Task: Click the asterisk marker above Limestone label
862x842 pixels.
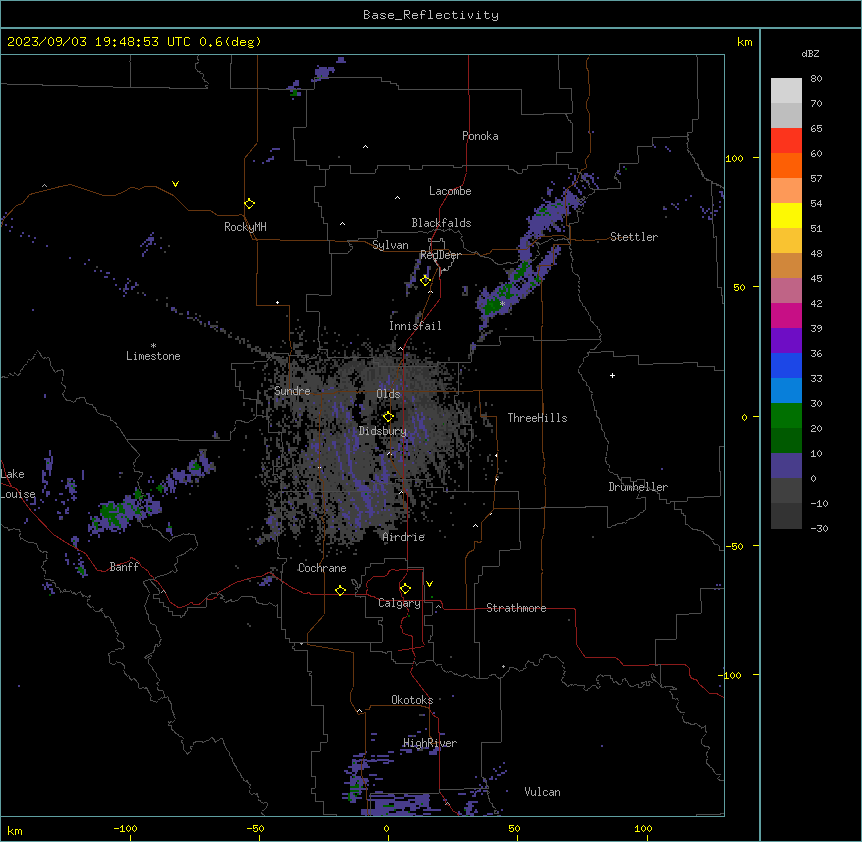Action: click(153, 346)
